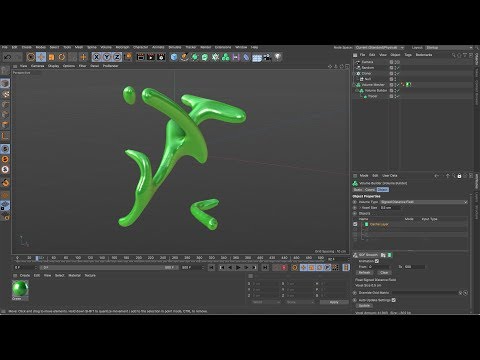Click the timeline ruler at frame 200
The height and width of the screenshot is (360, 480).
coord(139,258)
